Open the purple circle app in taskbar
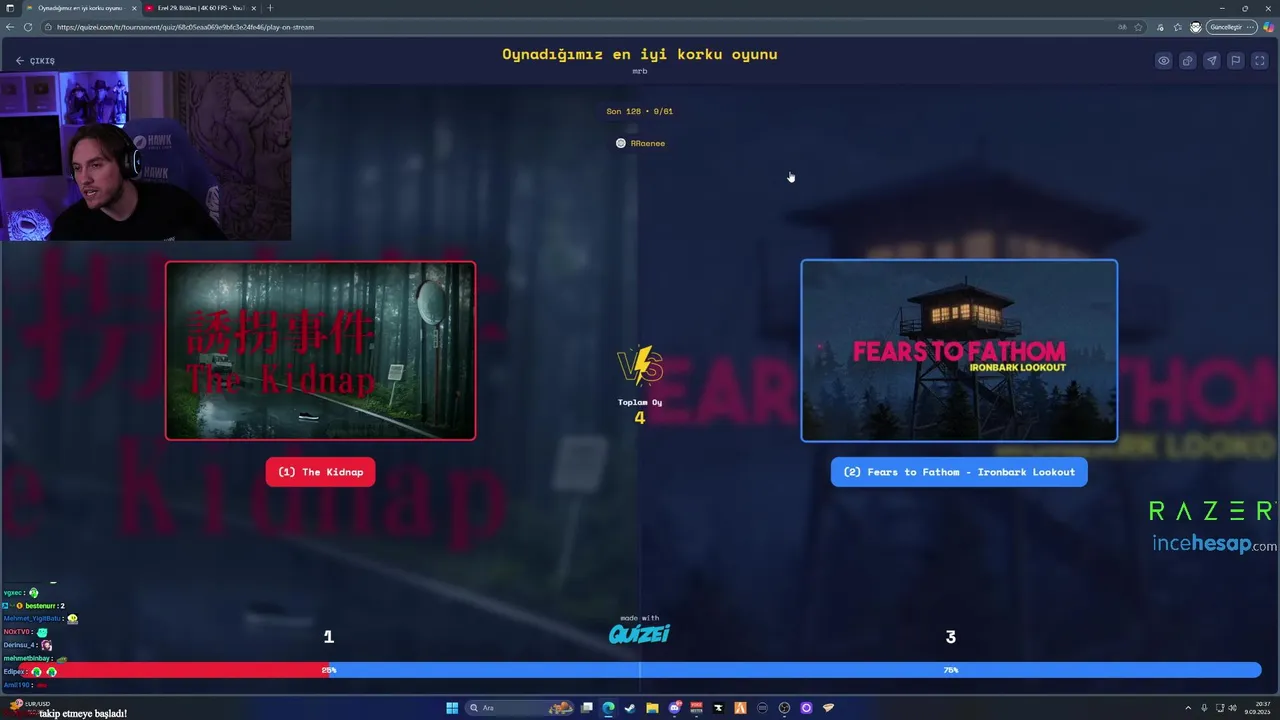Image resolution: width=1280 pixels, height=720 pixels. pyautogui.click(x=806, y=708)
